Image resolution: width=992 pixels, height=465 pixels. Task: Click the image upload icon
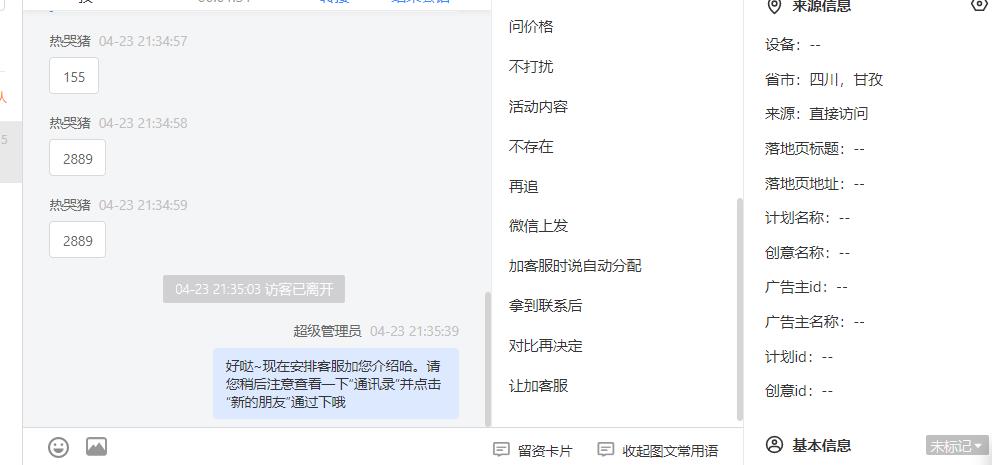[x=96, y=447]
